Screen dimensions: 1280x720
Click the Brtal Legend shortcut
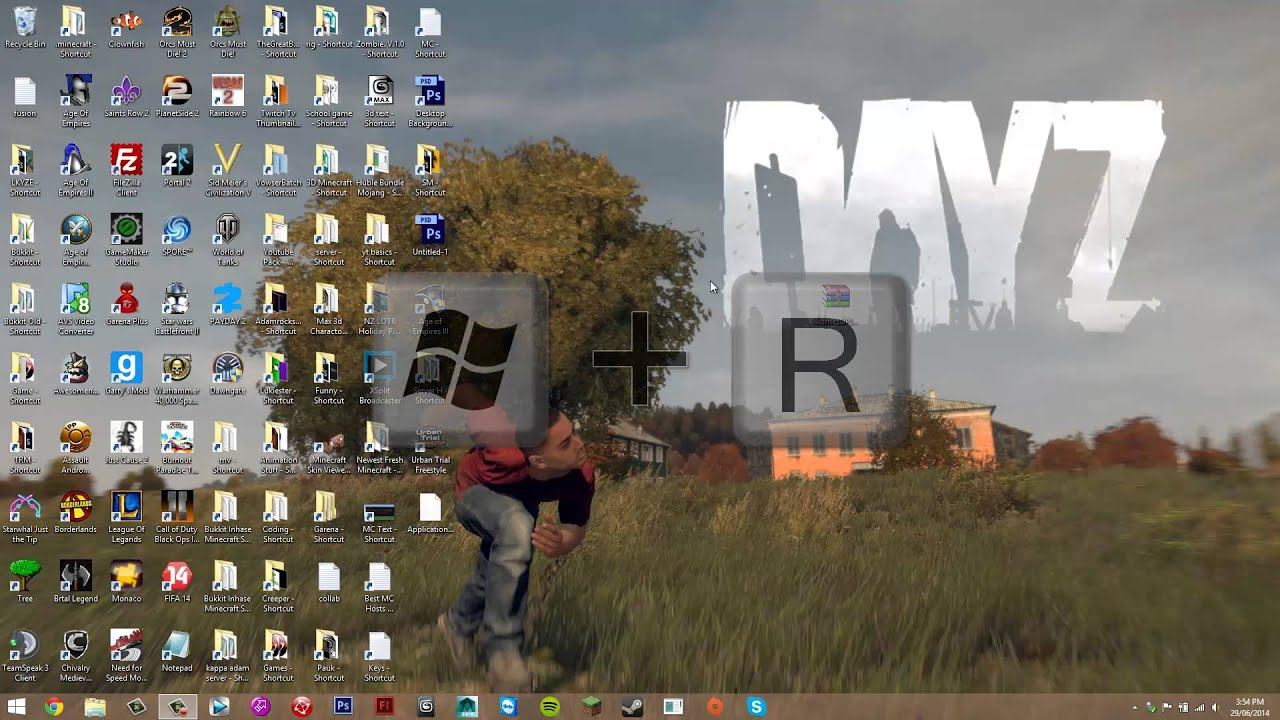point(76,582)
